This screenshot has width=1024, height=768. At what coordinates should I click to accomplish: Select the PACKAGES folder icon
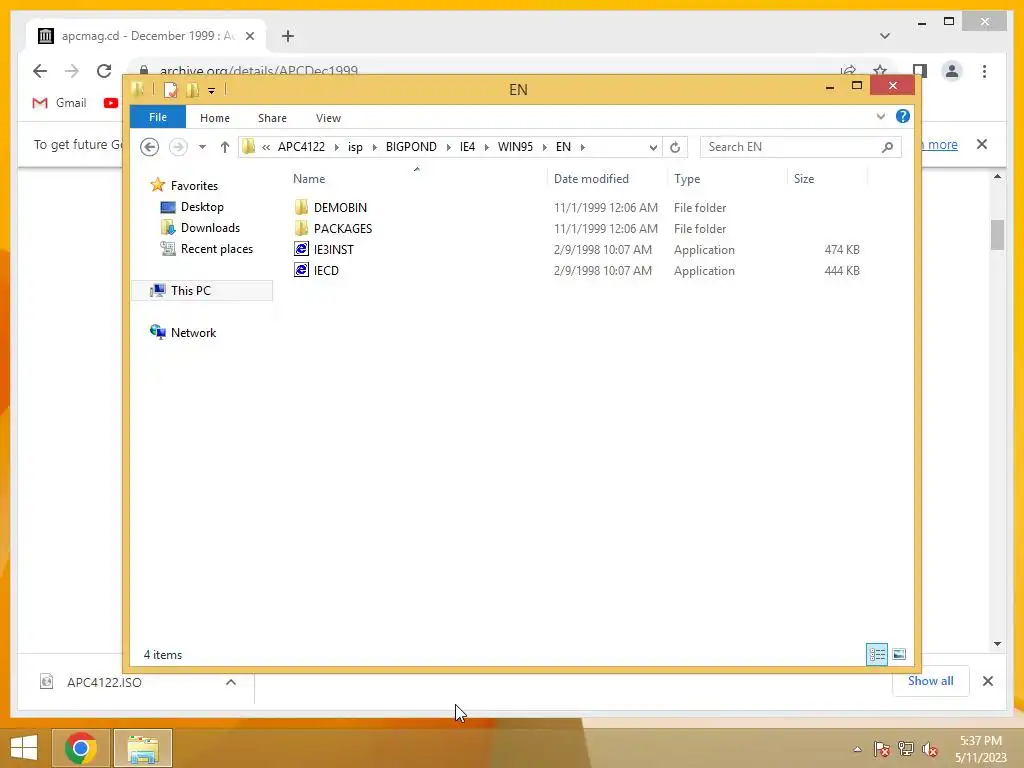301,229
